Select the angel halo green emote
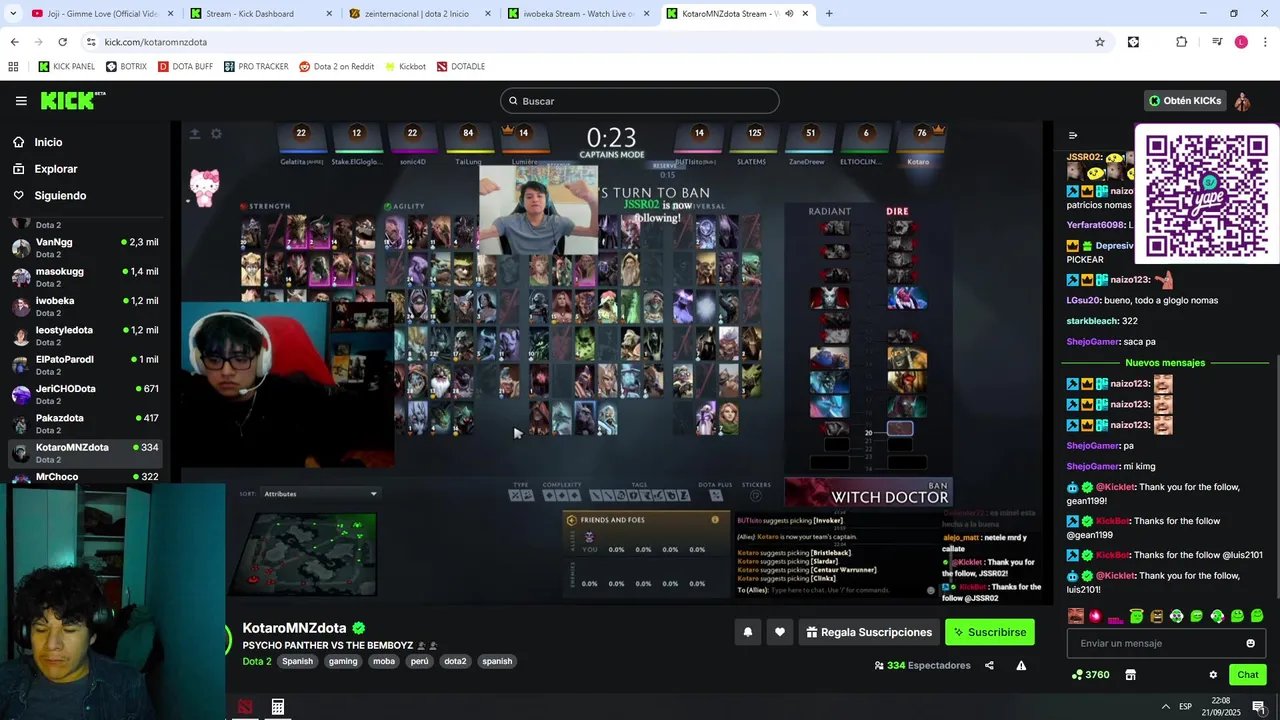The width and height of the screenshot is (1280, 720). point(1136,616)
